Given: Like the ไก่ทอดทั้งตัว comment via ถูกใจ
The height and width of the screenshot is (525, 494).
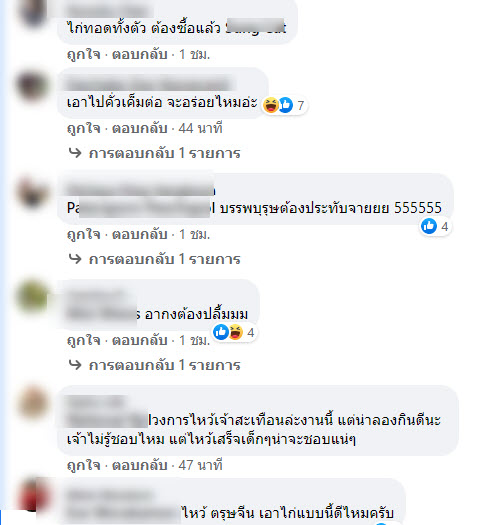Looking at the screenshot, I should (84, 54).
